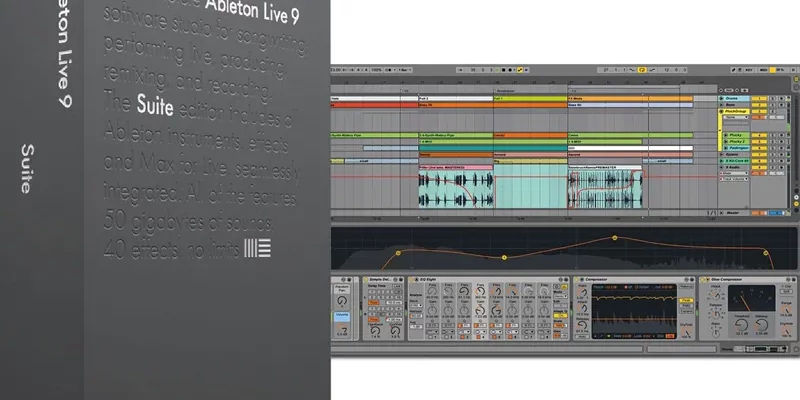Unfold the Drums track
The width and height of the screenshot is (800, 400).
721,98
